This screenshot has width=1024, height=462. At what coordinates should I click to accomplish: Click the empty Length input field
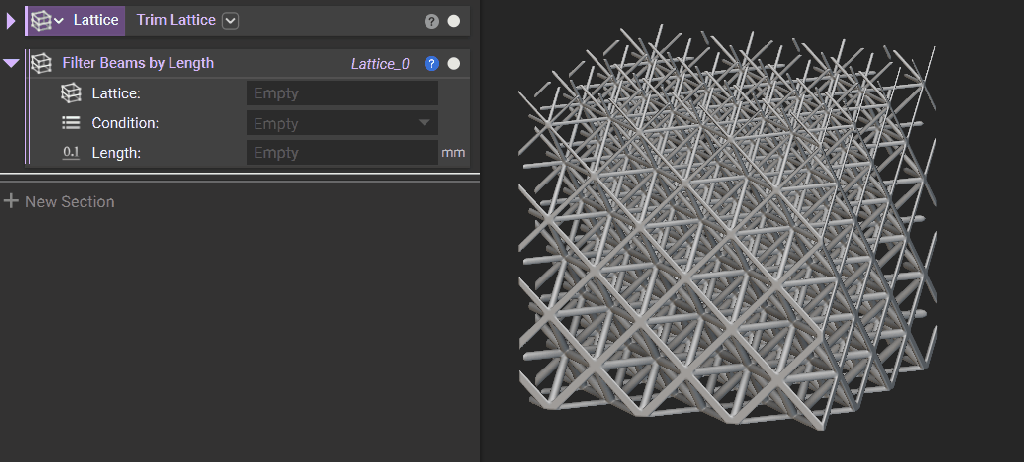click(x=342, y=152)
